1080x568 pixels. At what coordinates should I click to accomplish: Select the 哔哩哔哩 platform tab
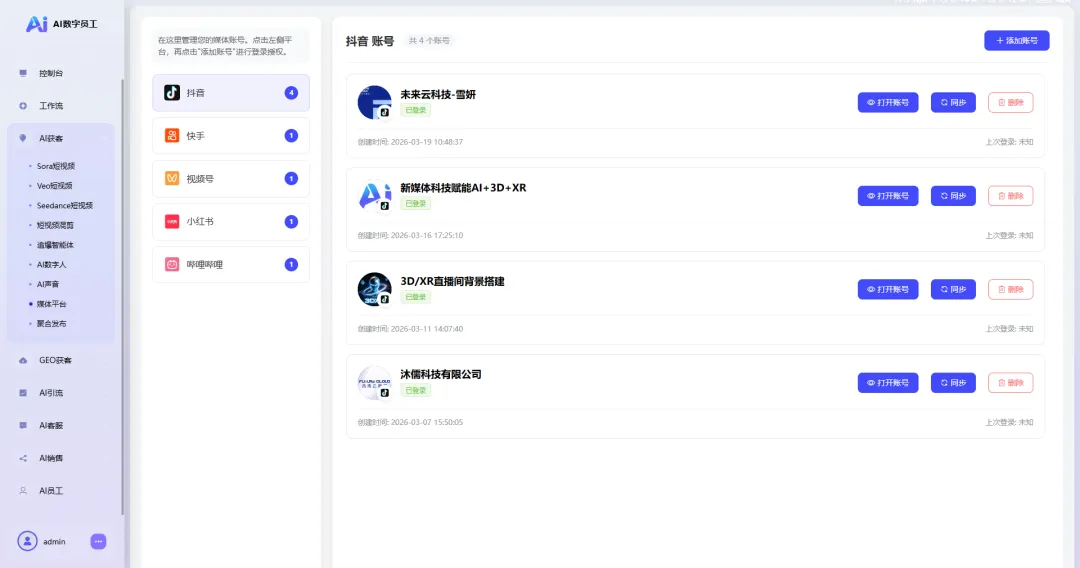[x=231, y=264]
